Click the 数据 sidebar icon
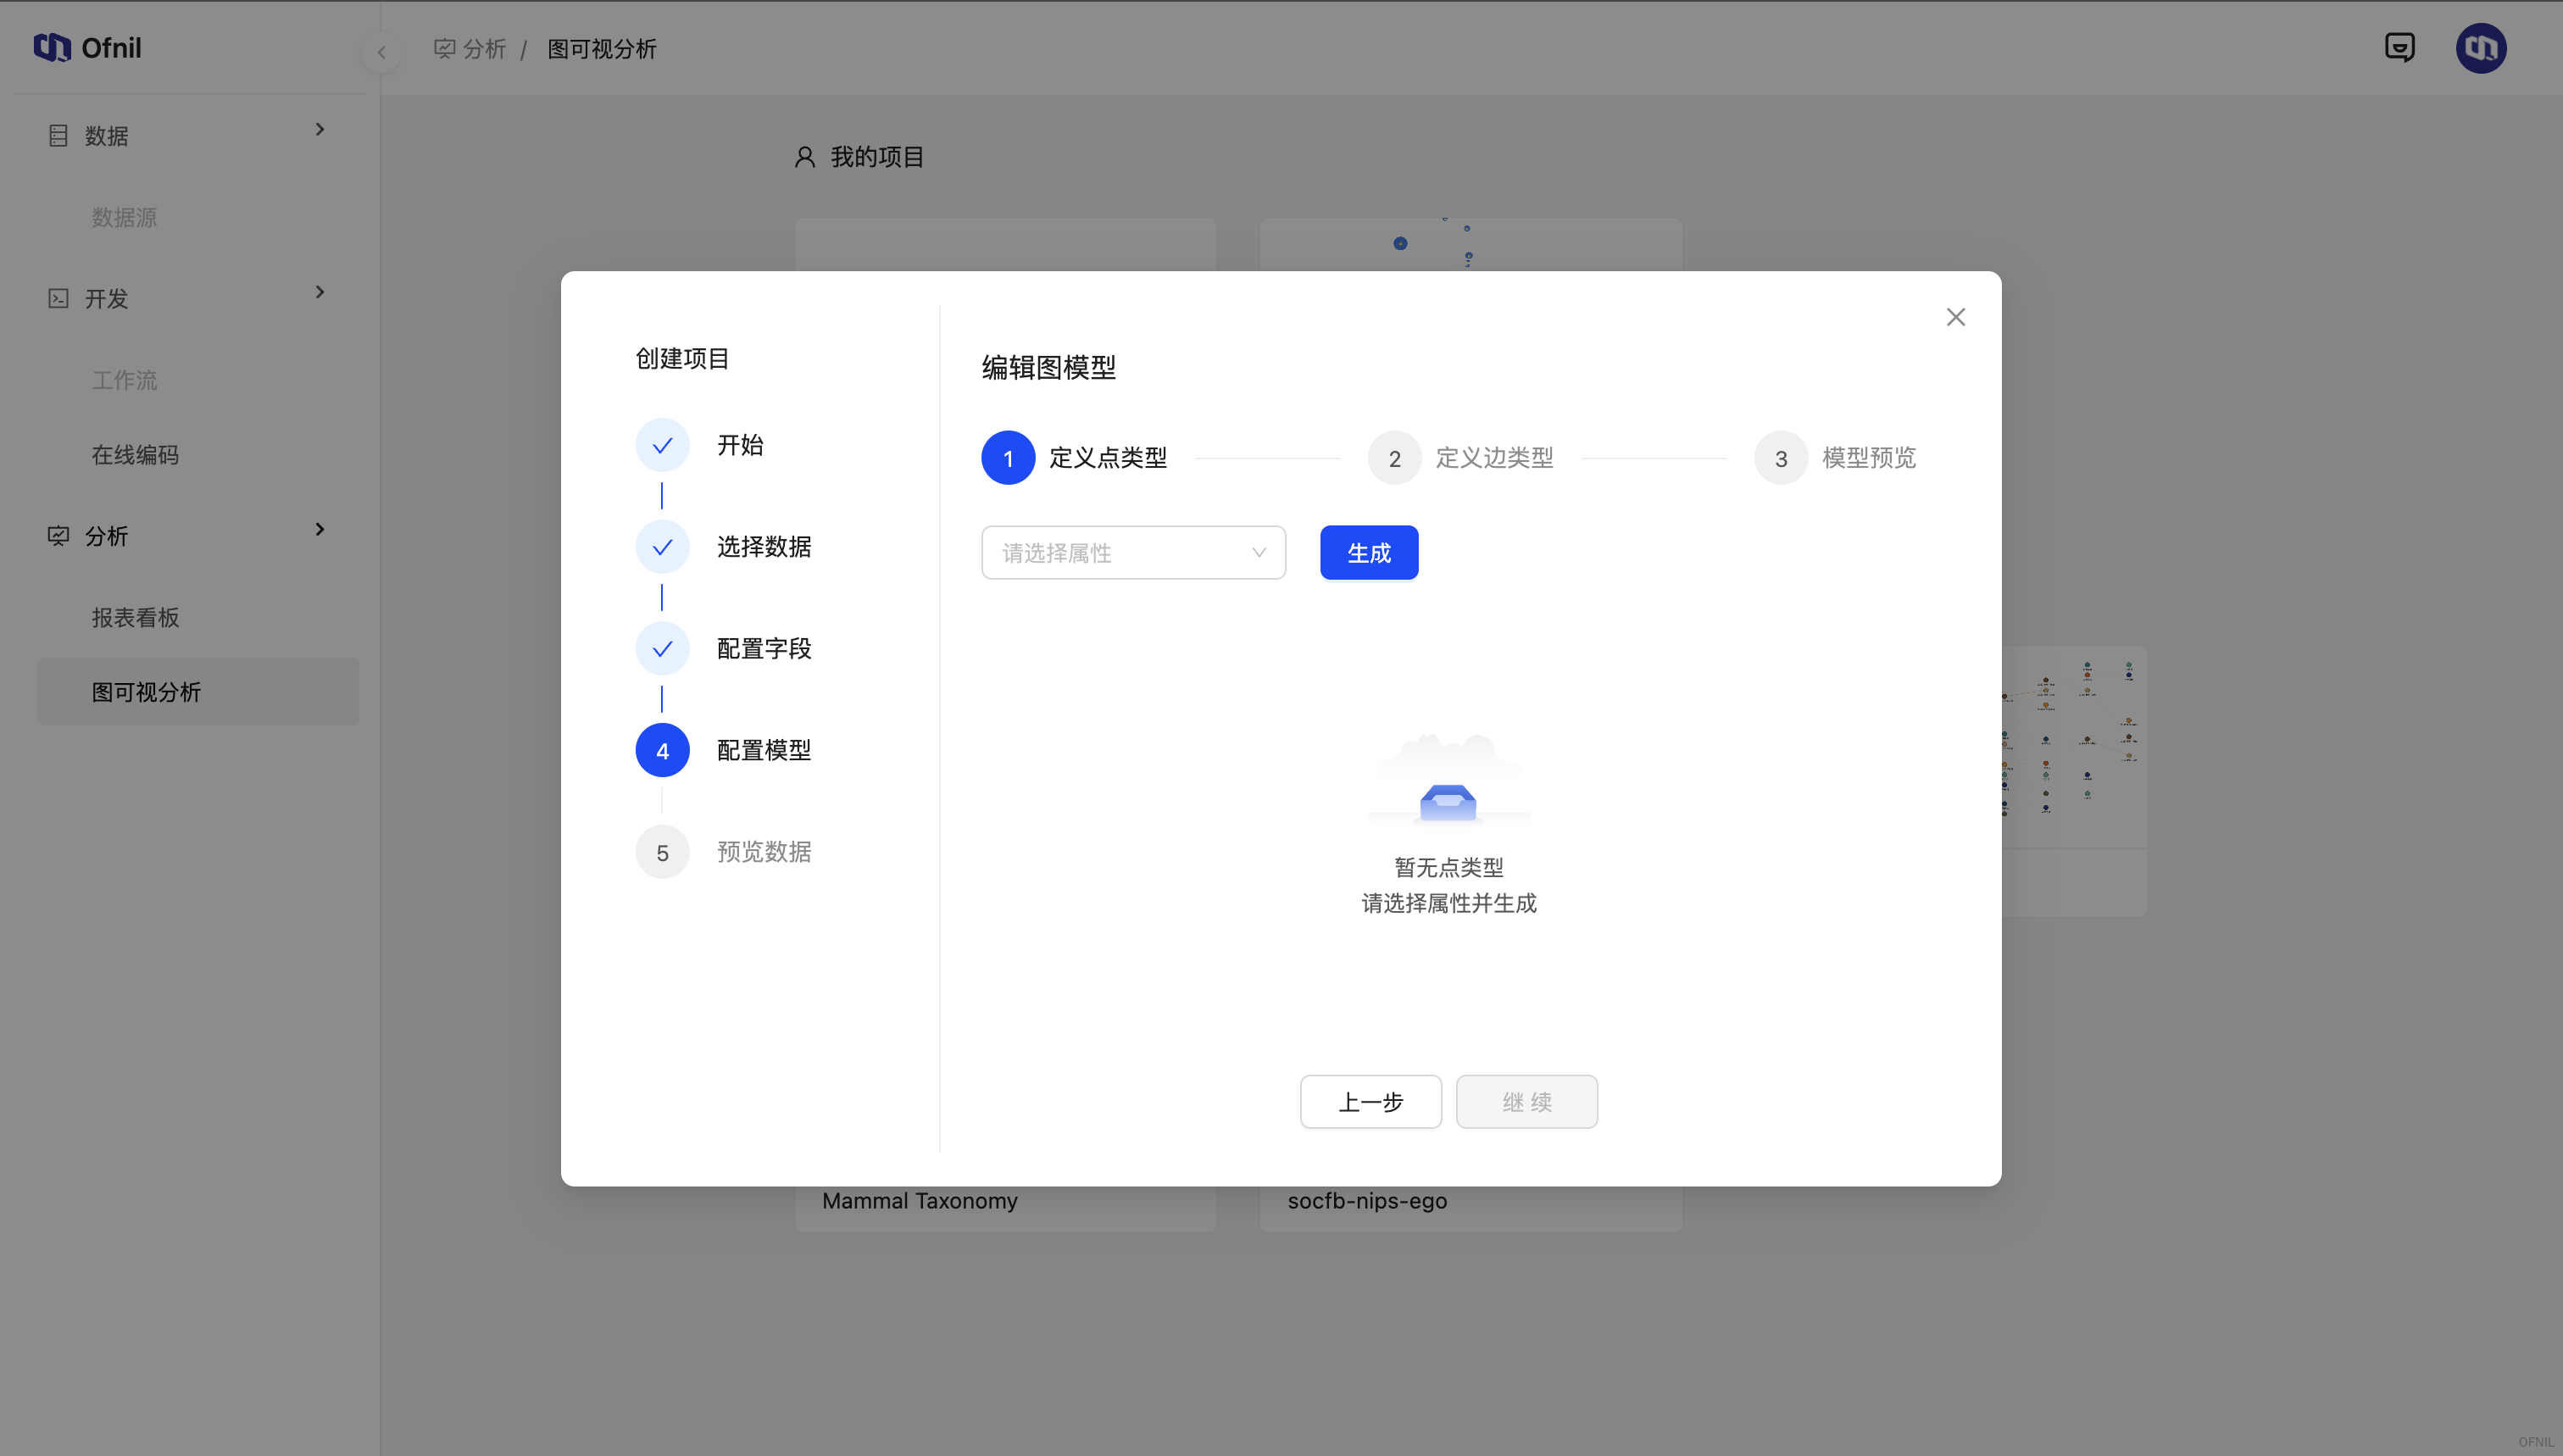This screenshot has width=2563, height=1456. click(58, 135)
